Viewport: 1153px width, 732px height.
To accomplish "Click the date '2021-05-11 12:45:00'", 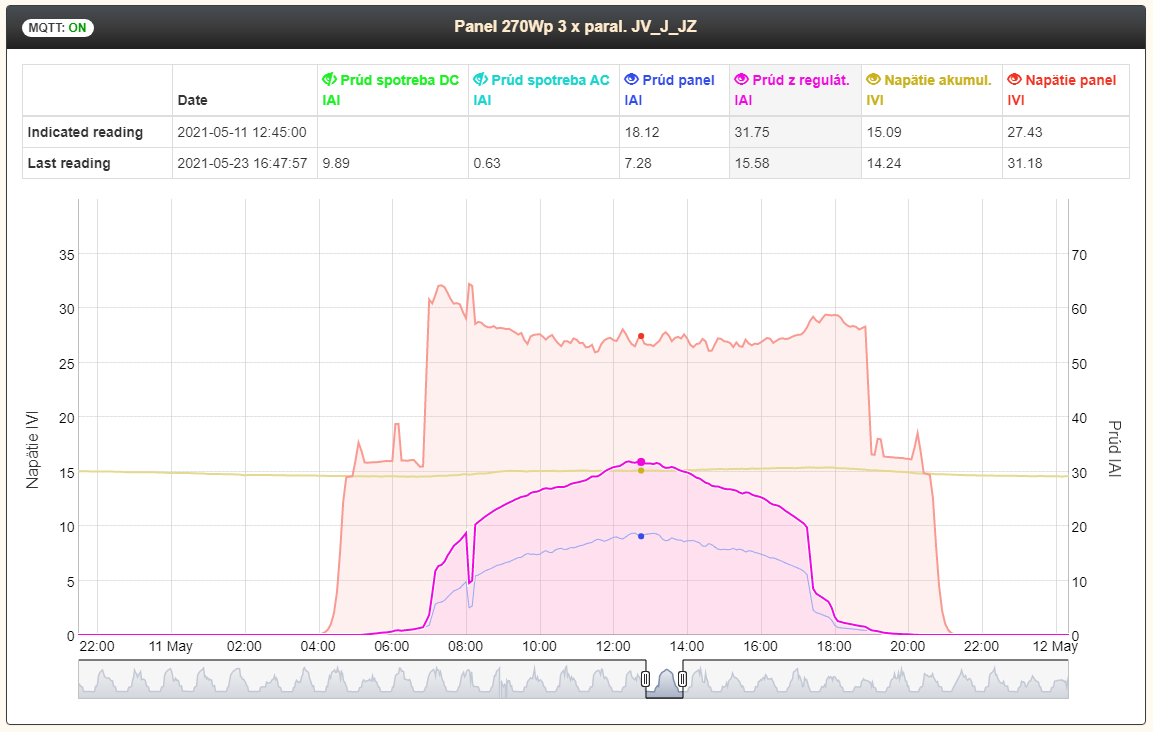I will [x=242, y=132].
